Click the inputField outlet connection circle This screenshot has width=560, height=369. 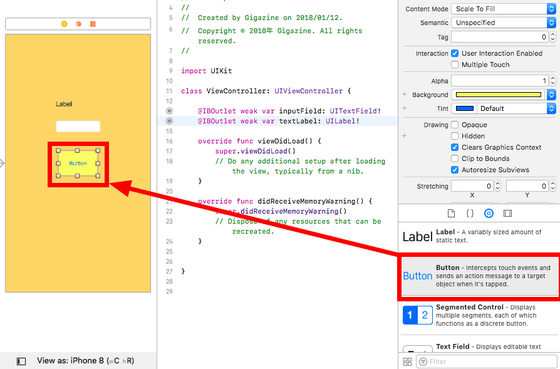[x=169, y=111]
